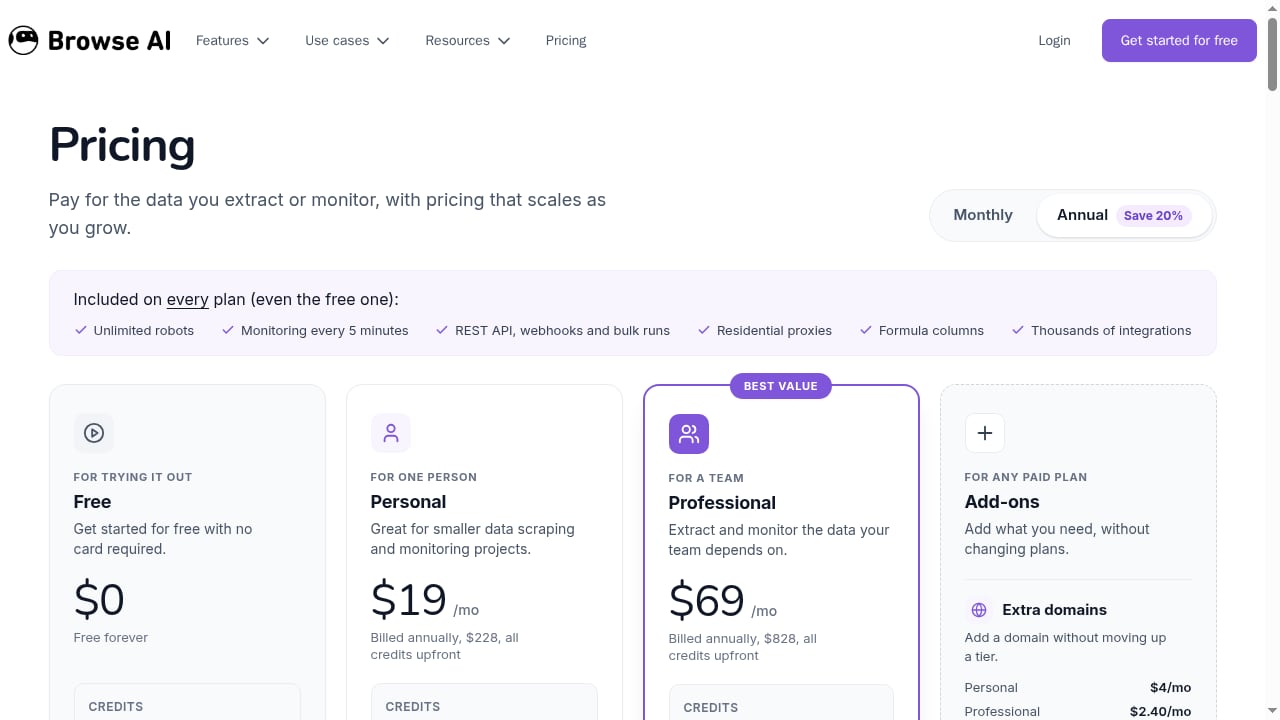The width and height of the screenshot is (1280, 720).
Task: Click the Professional plan team icon
Action: click(x=689, y=434)
